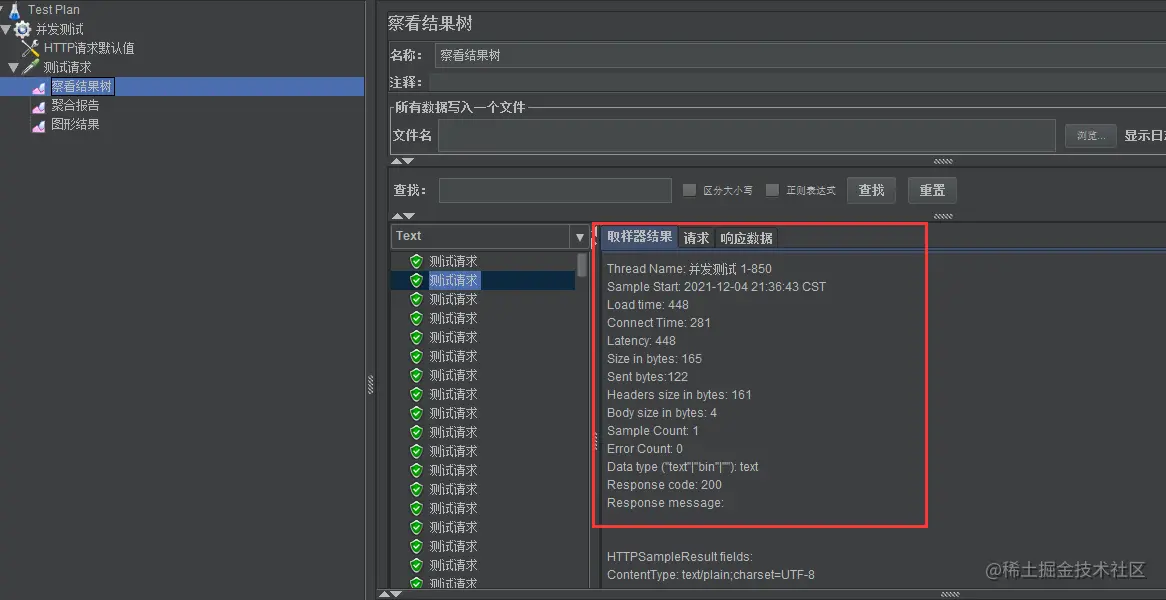Viewport: 1166px width, 600px height.
Task: Collapse the Test Plan root node
Action: tap(2, 10)
